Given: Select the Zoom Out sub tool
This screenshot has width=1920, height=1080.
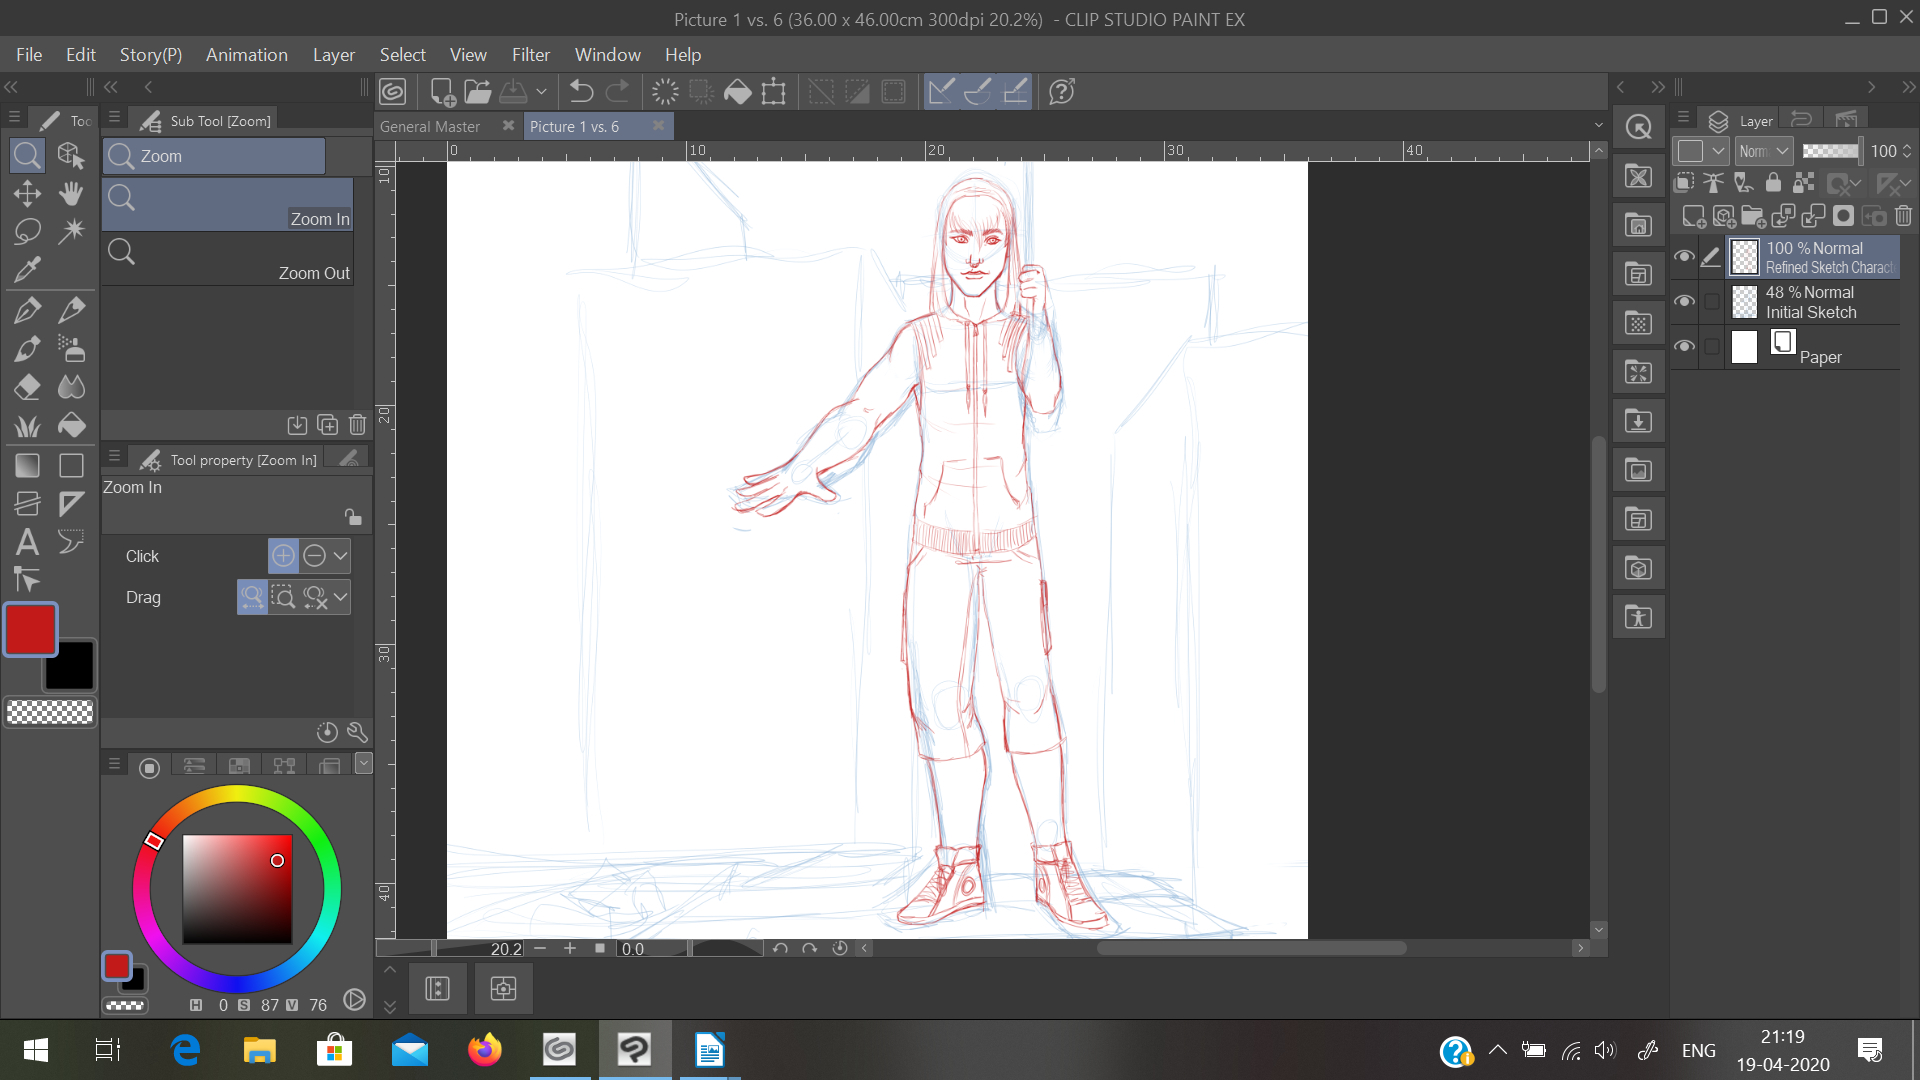Looking at the screenshot, I should pyautogui.click(x=228, y=259).
